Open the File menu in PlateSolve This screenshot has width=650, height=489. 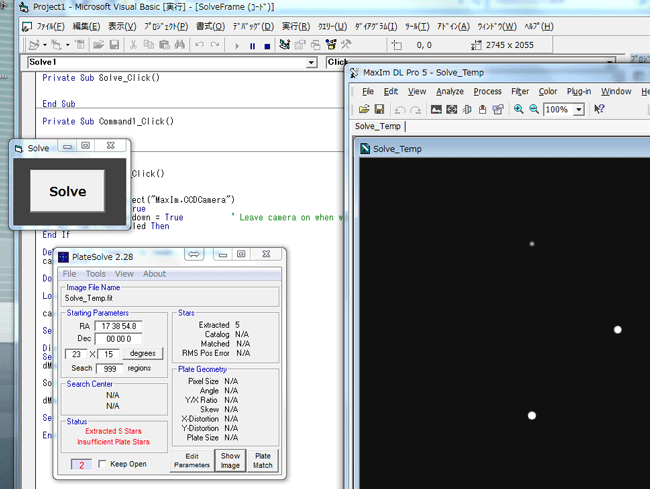[x=69, y=274]
